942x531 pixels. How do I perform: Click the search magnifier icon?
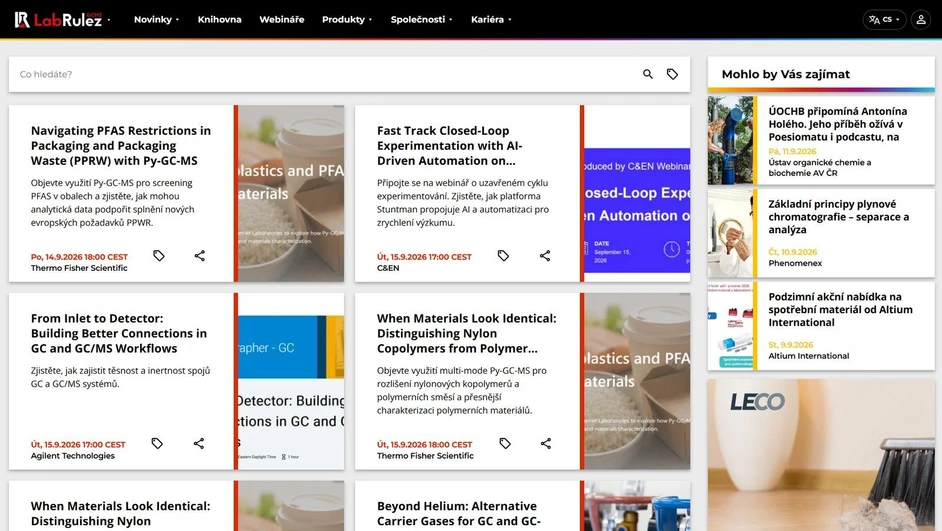pos(648,74)
